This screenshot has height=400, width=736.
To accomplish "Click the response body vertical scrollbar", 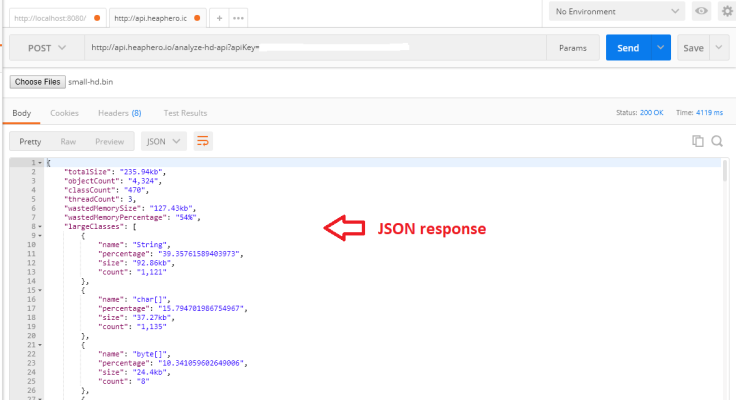I will (725, 171).
